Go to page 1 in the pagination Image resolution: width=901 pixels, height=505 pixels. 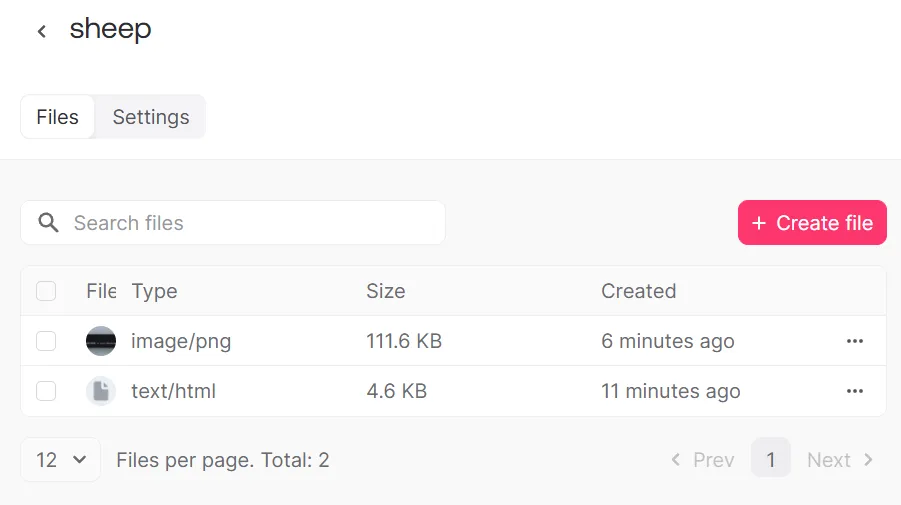tap(771, 460)
